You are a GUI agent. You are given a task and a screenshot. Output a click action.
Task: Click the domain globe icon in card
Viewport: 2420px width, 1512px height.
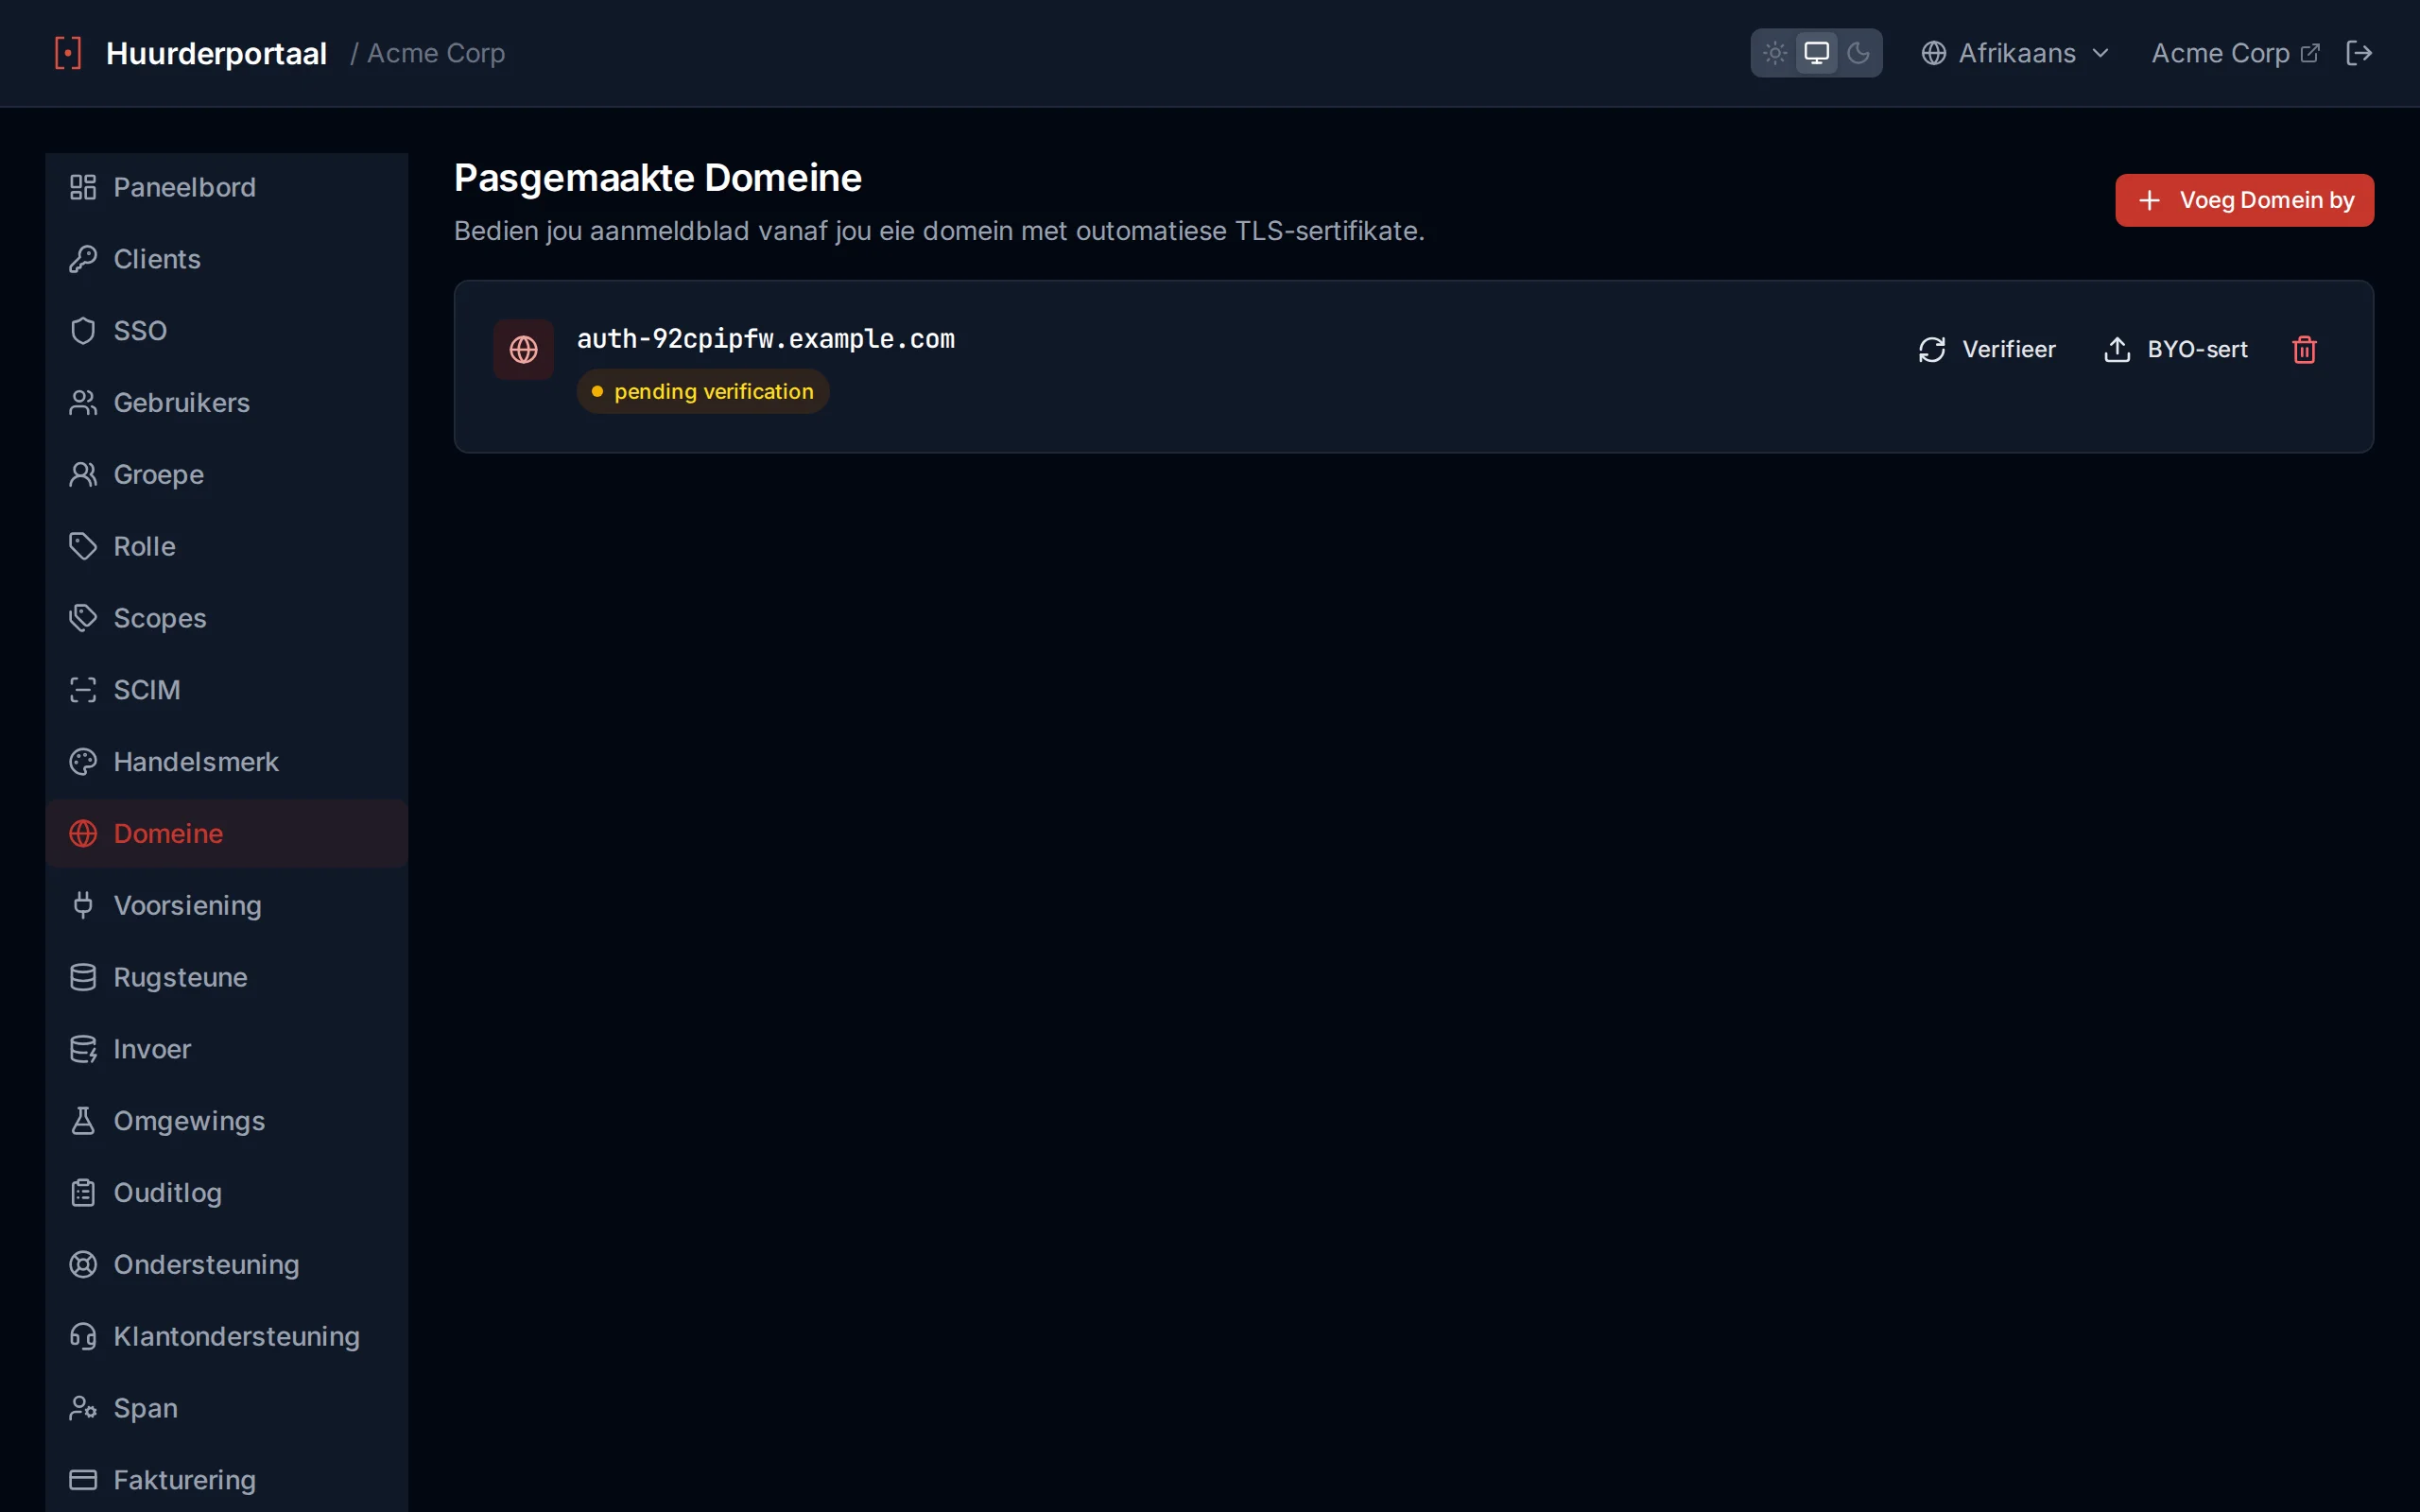(x=523, y=350)
